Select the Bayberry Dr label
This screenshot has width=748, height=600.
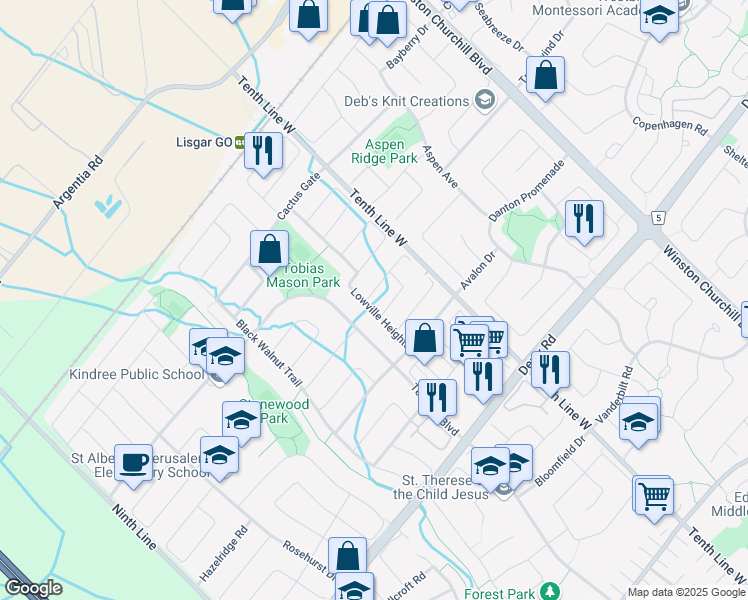point(407,46)
